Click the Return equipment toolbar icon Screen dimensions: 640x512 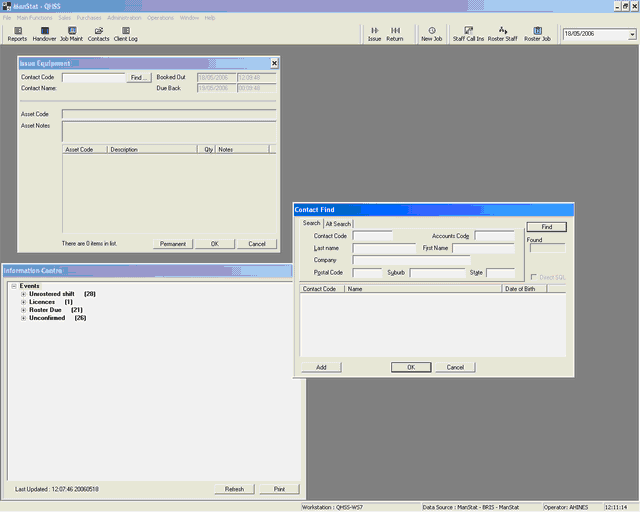click(395, 33)
